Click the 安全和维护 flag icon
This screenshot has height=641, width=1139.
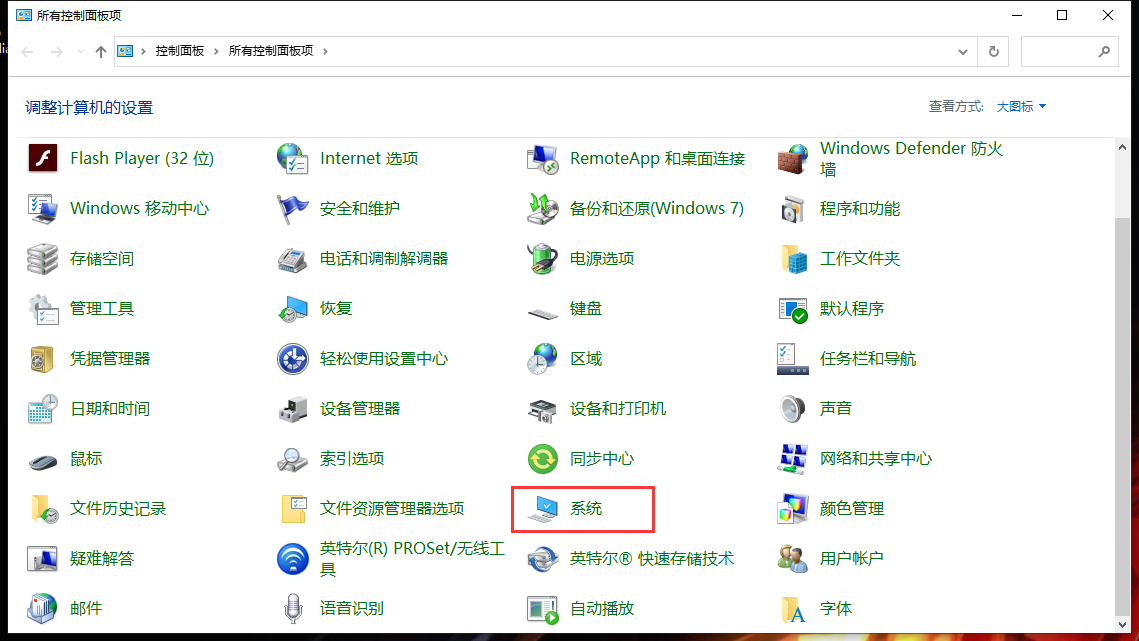coord(293,208)
